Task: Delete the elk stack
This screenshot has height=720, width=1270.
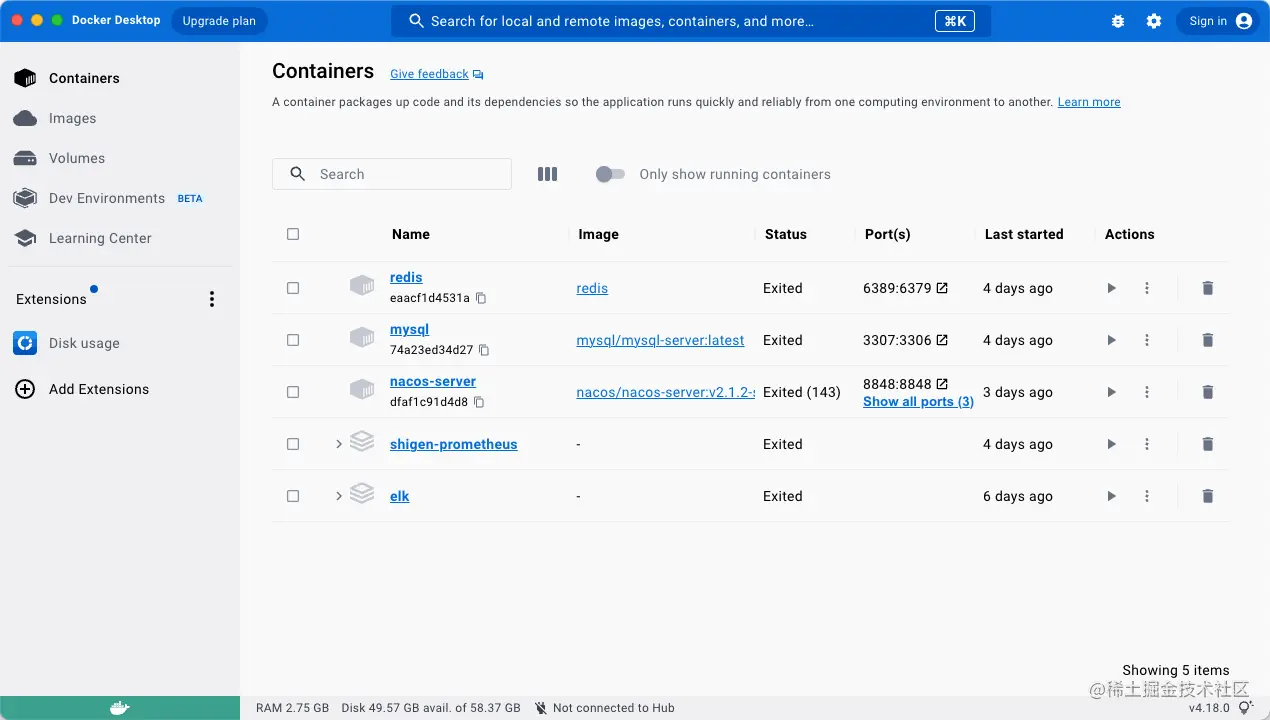Action: (1207, 496)
